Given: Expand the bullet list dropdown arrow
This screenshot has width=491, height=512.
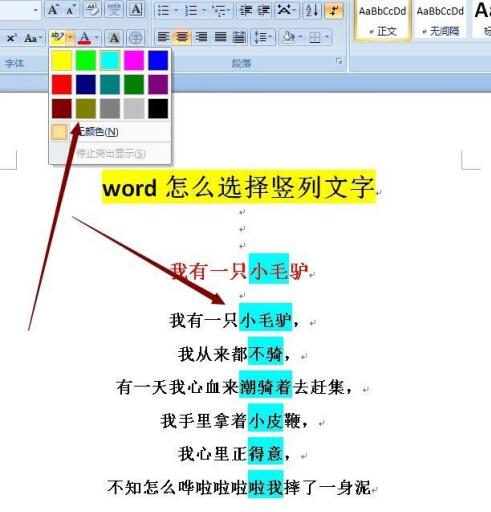Looking at the screenshot, I should click(x=176, y=10).
